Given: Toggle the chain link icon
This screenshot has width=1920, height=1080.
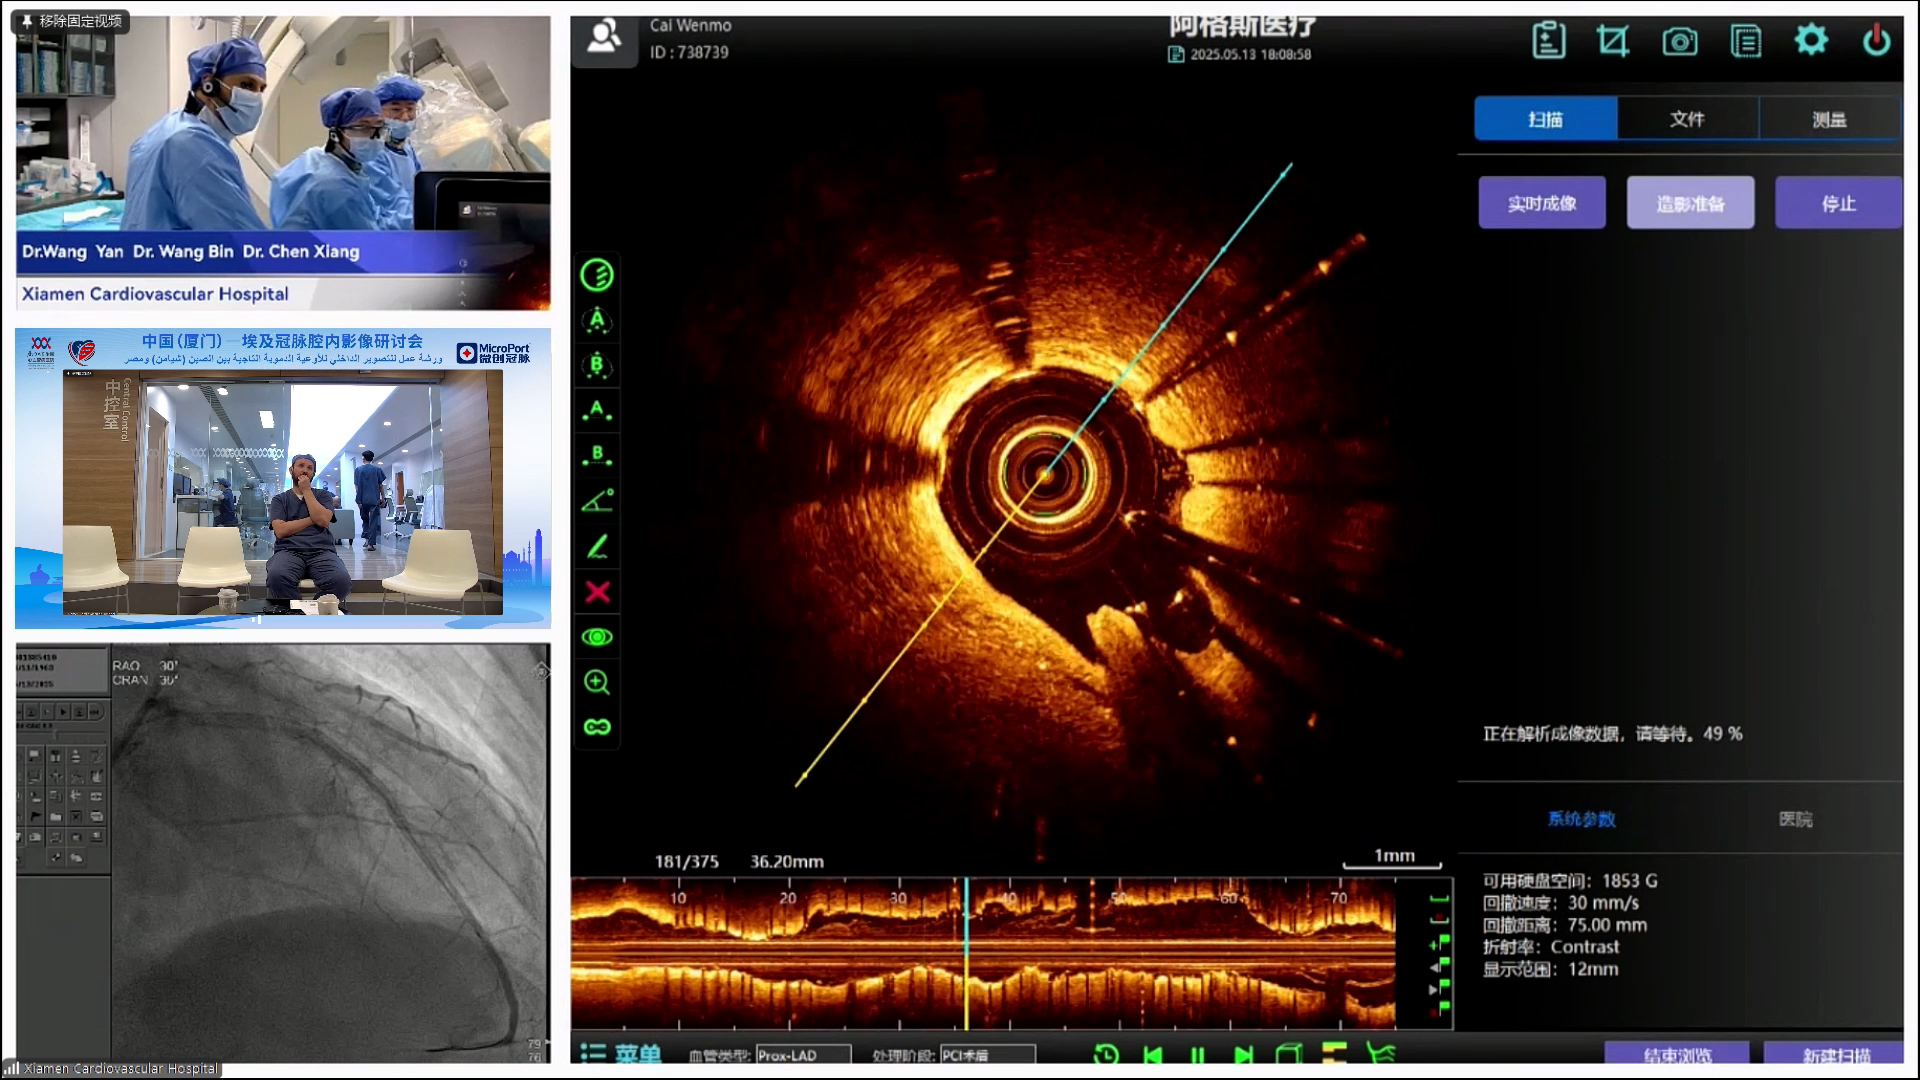Looking at the screenshot, I should 597,727.
